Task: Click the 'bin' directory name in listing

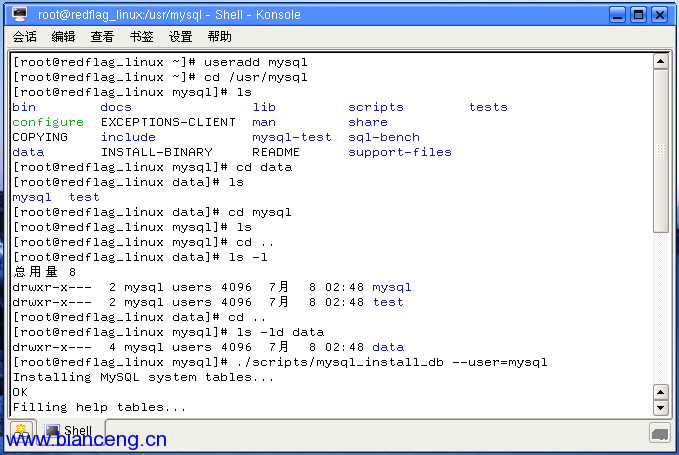Action: click(x=24, y=107)
